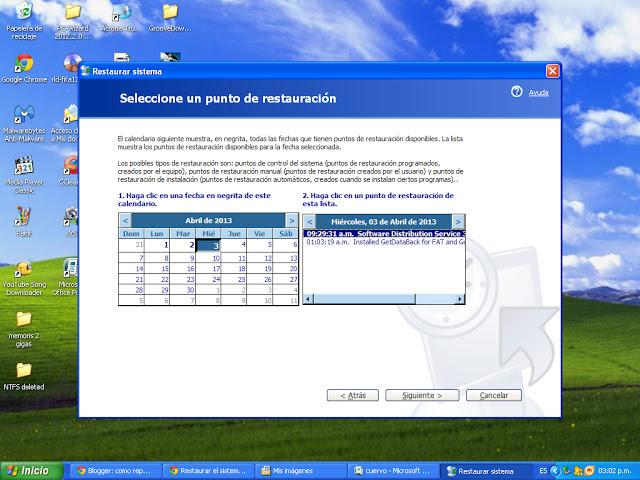Select the highlighted April 3 date

pyautogui.click(x=209, y=245)
